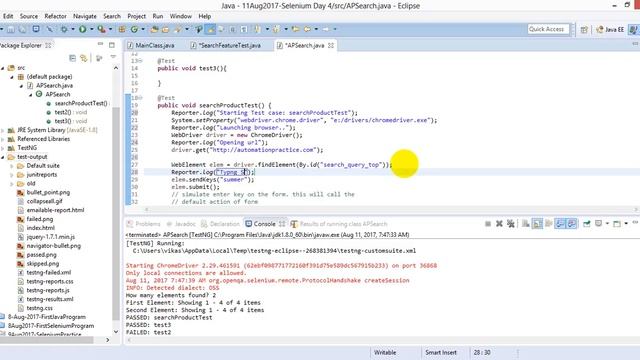Click the Run Last Tool with toolbox icon
The image size is (640, 360).
coord(101,29)
